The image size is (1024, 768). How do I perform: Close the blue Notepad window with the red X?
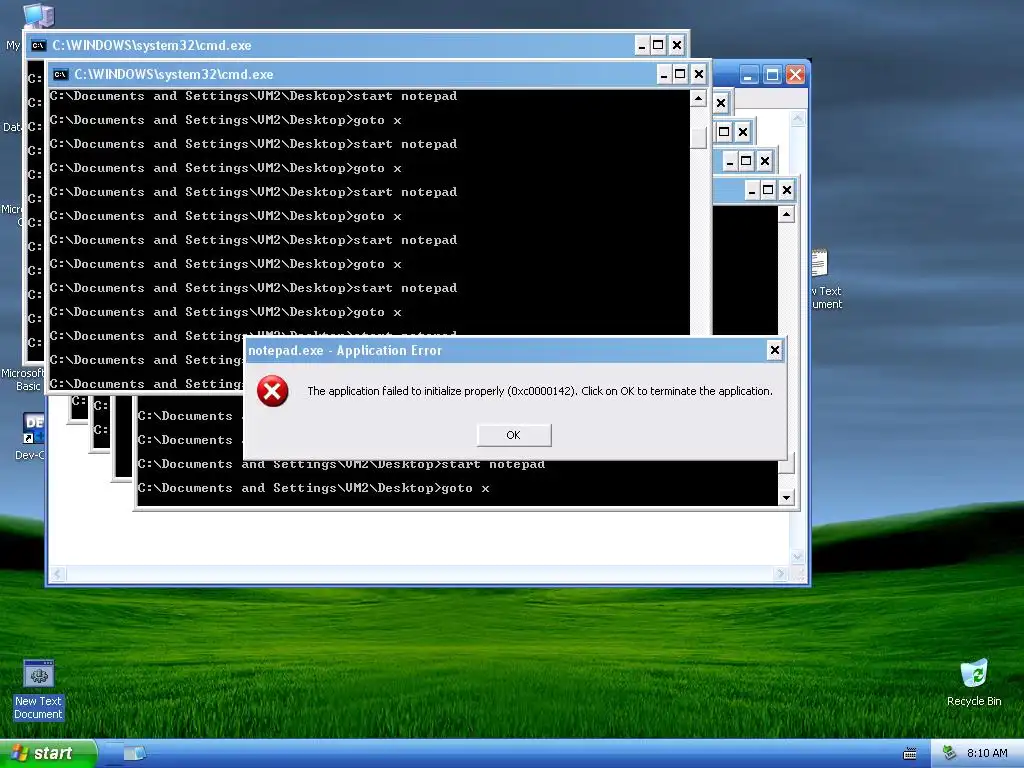[795, 75]
